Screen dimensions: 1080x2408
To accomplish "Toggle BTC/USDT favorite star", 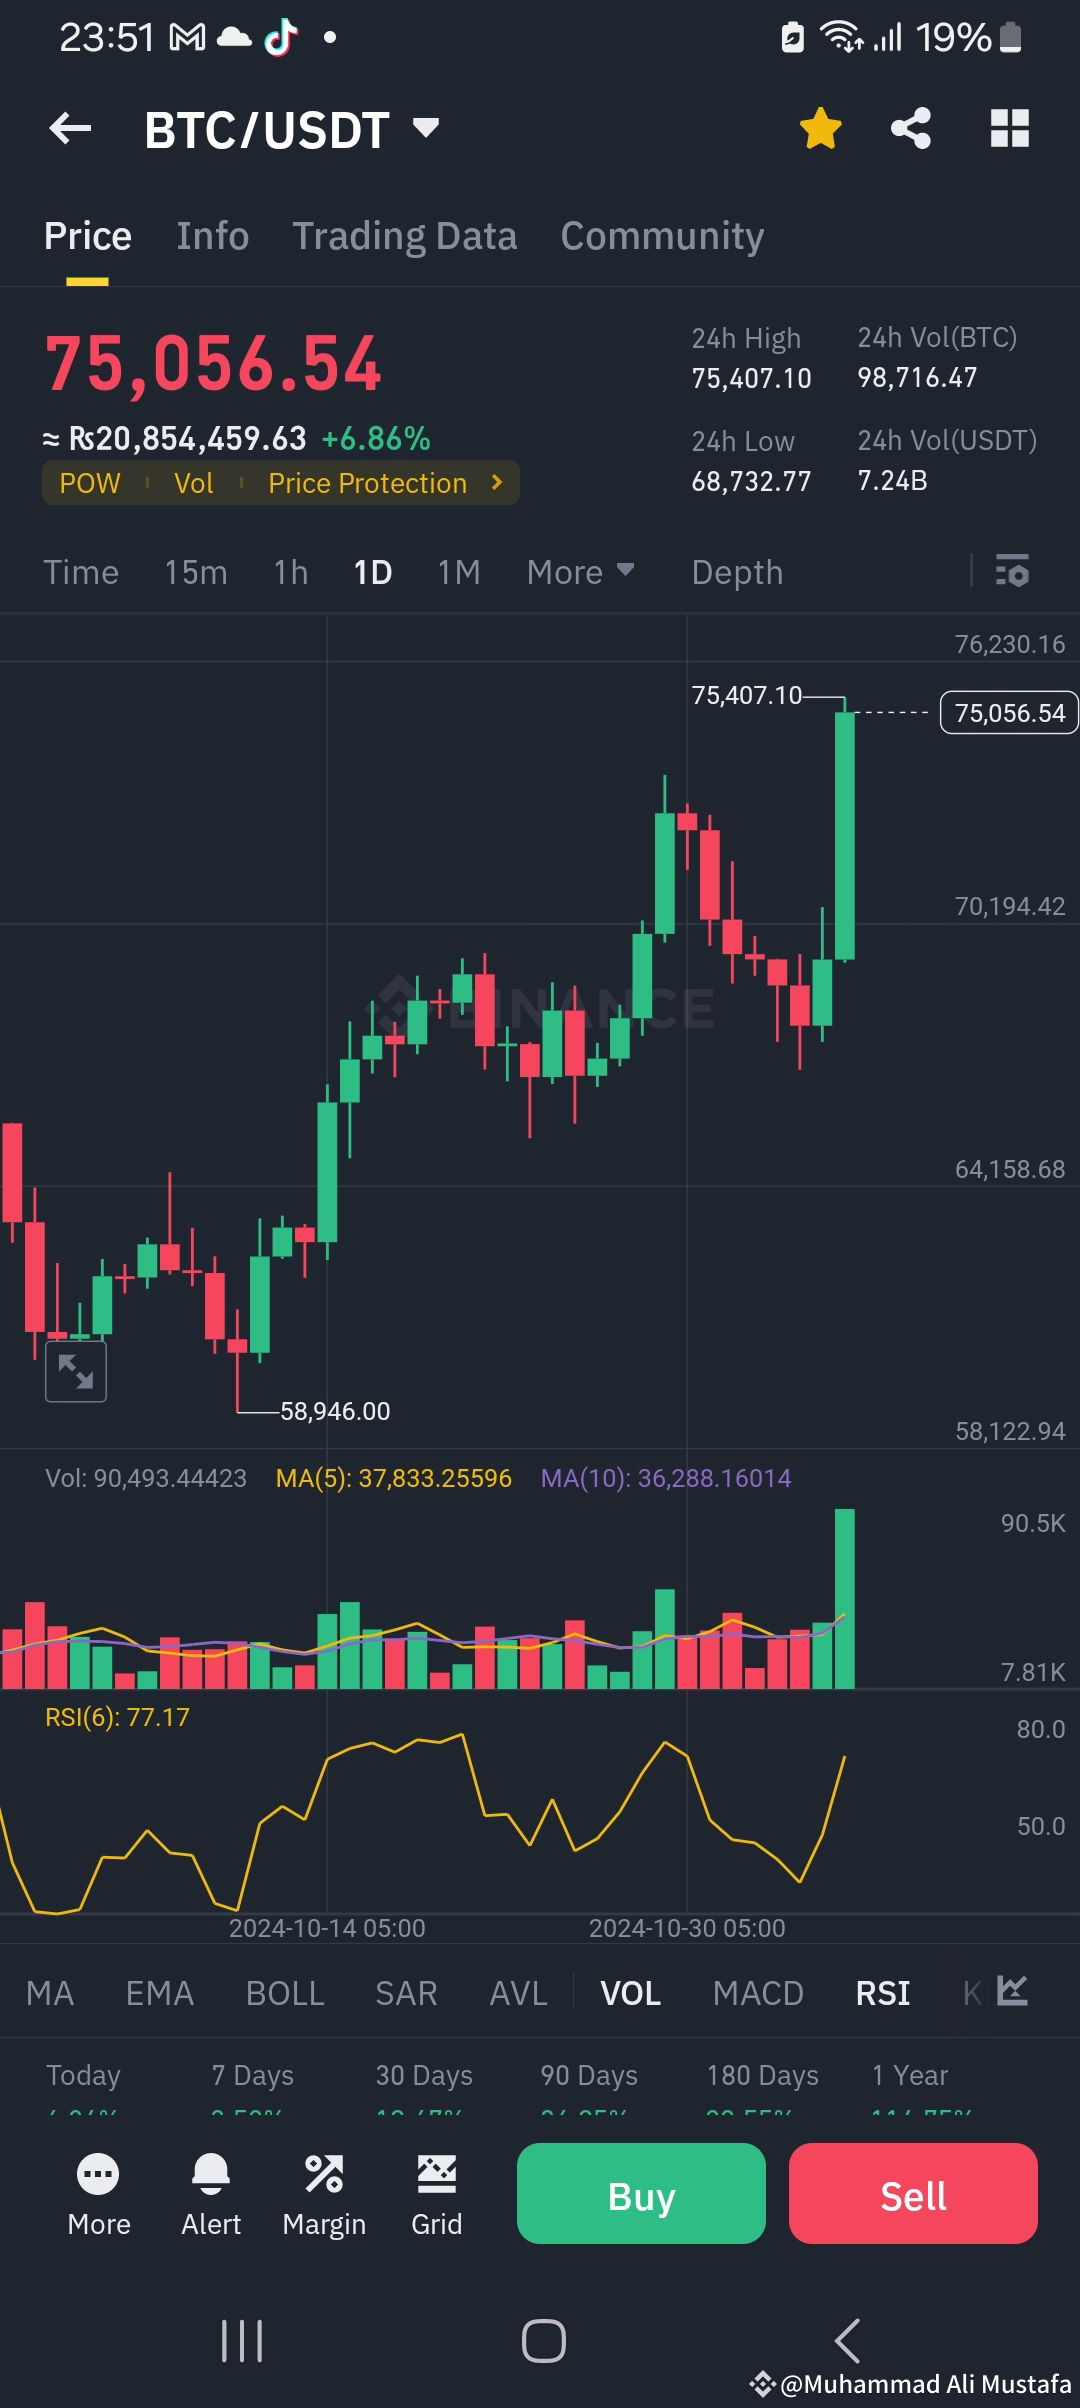I will 819,128.
